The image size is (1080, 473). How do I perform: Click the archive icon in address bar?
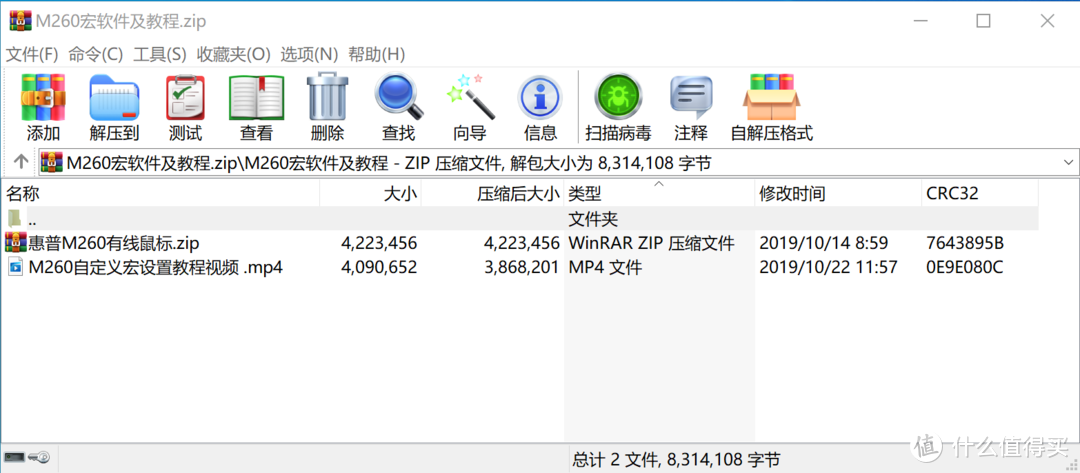52,162
